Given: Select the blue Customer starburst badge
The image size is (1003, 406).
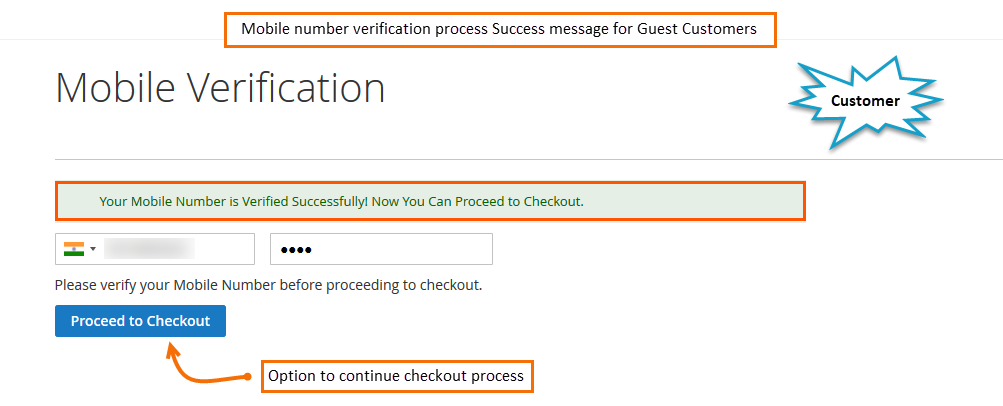Looking at the screenshot, I should coord(865,102).
